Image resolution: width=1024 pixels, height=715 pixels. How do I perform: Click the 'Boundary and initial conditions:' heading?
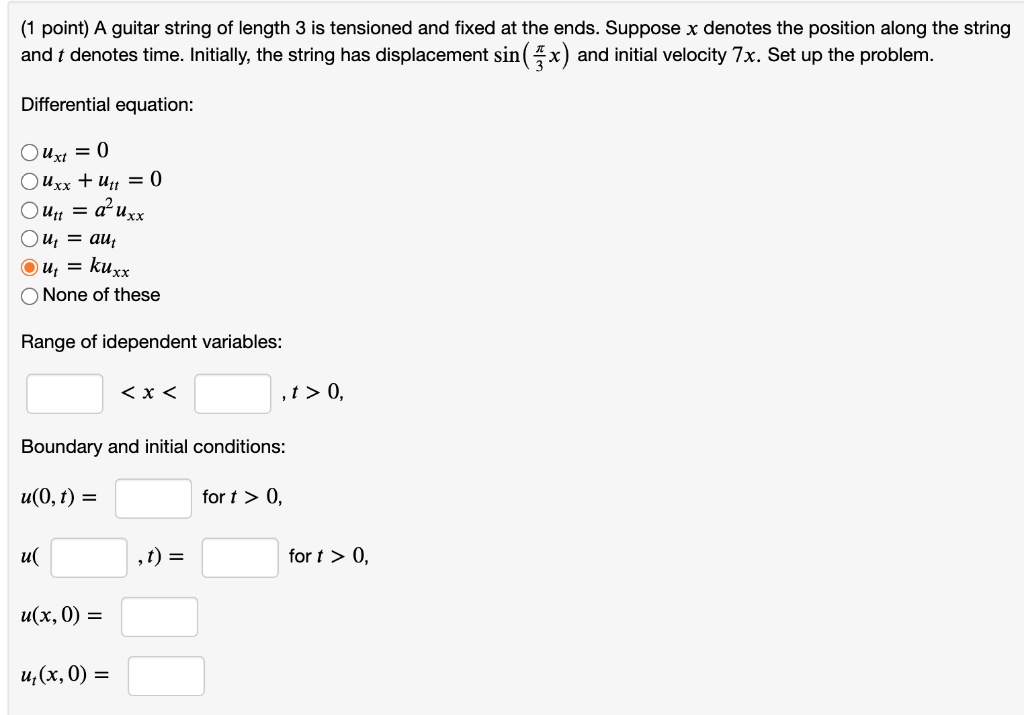tap(153, 446)
